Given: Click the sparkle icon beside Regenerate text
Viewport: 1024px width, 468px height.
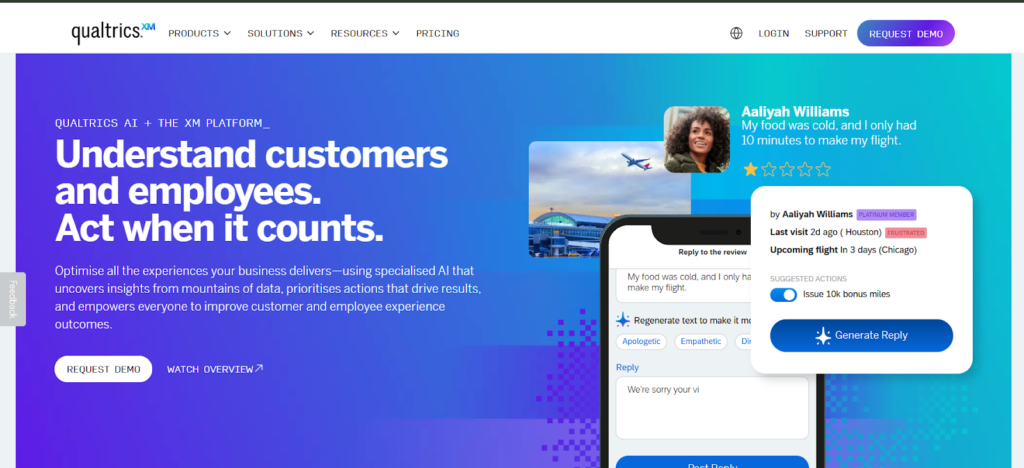Looking at the screenshot, I should coord(623,320).
